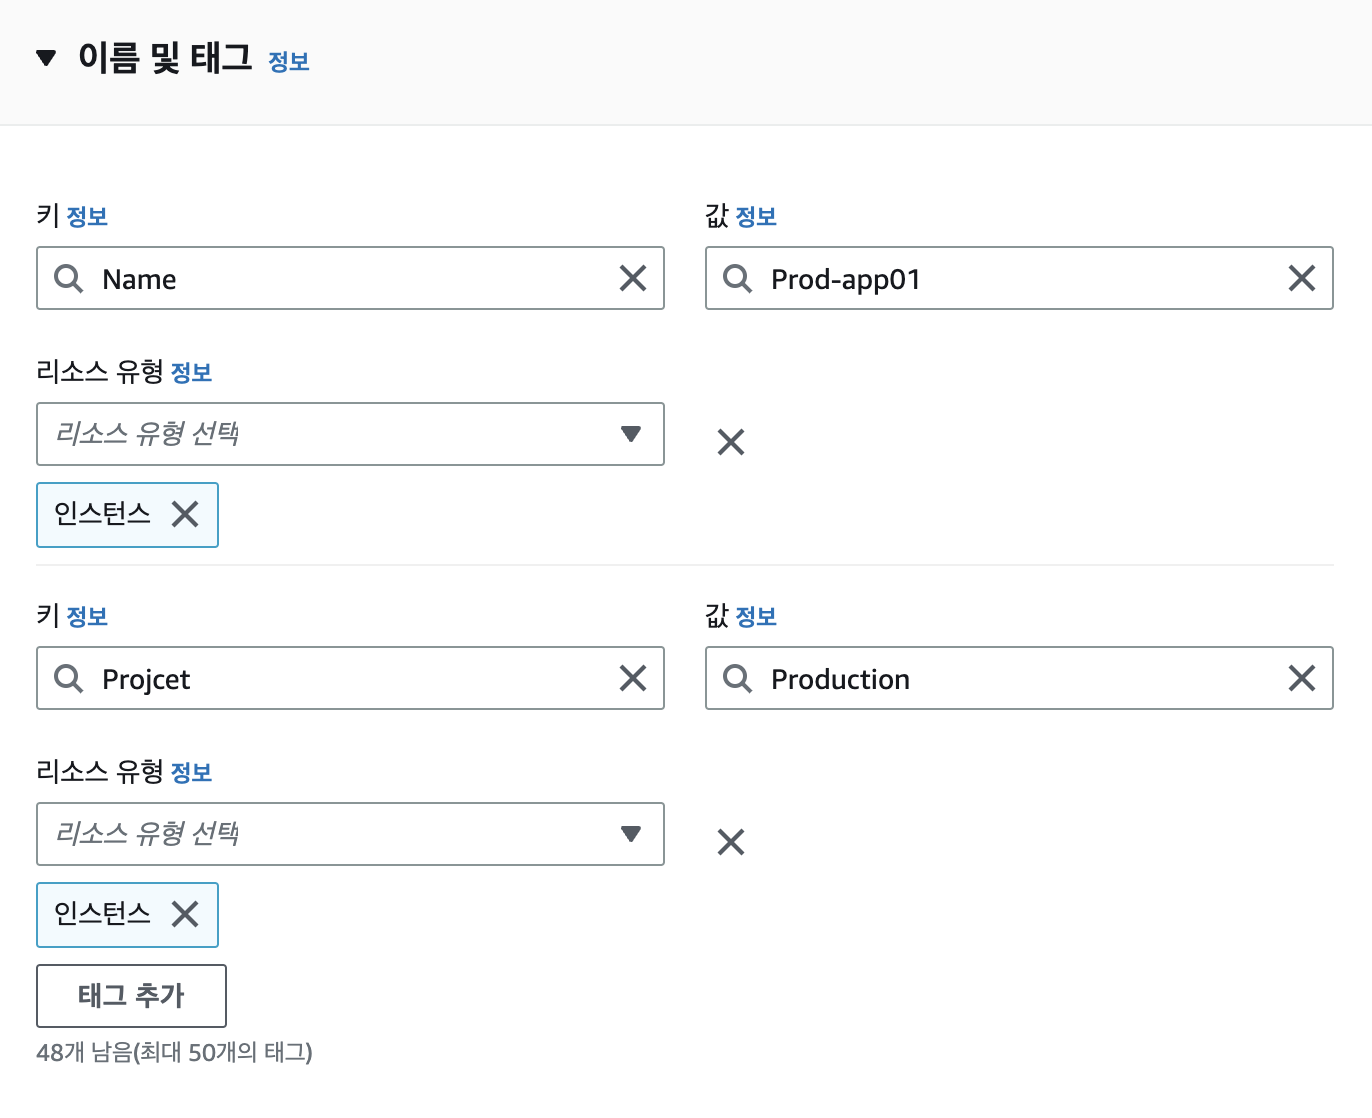
Task: Open 정보 link beside first 리소스 유형 label
Action: point(191,373)
